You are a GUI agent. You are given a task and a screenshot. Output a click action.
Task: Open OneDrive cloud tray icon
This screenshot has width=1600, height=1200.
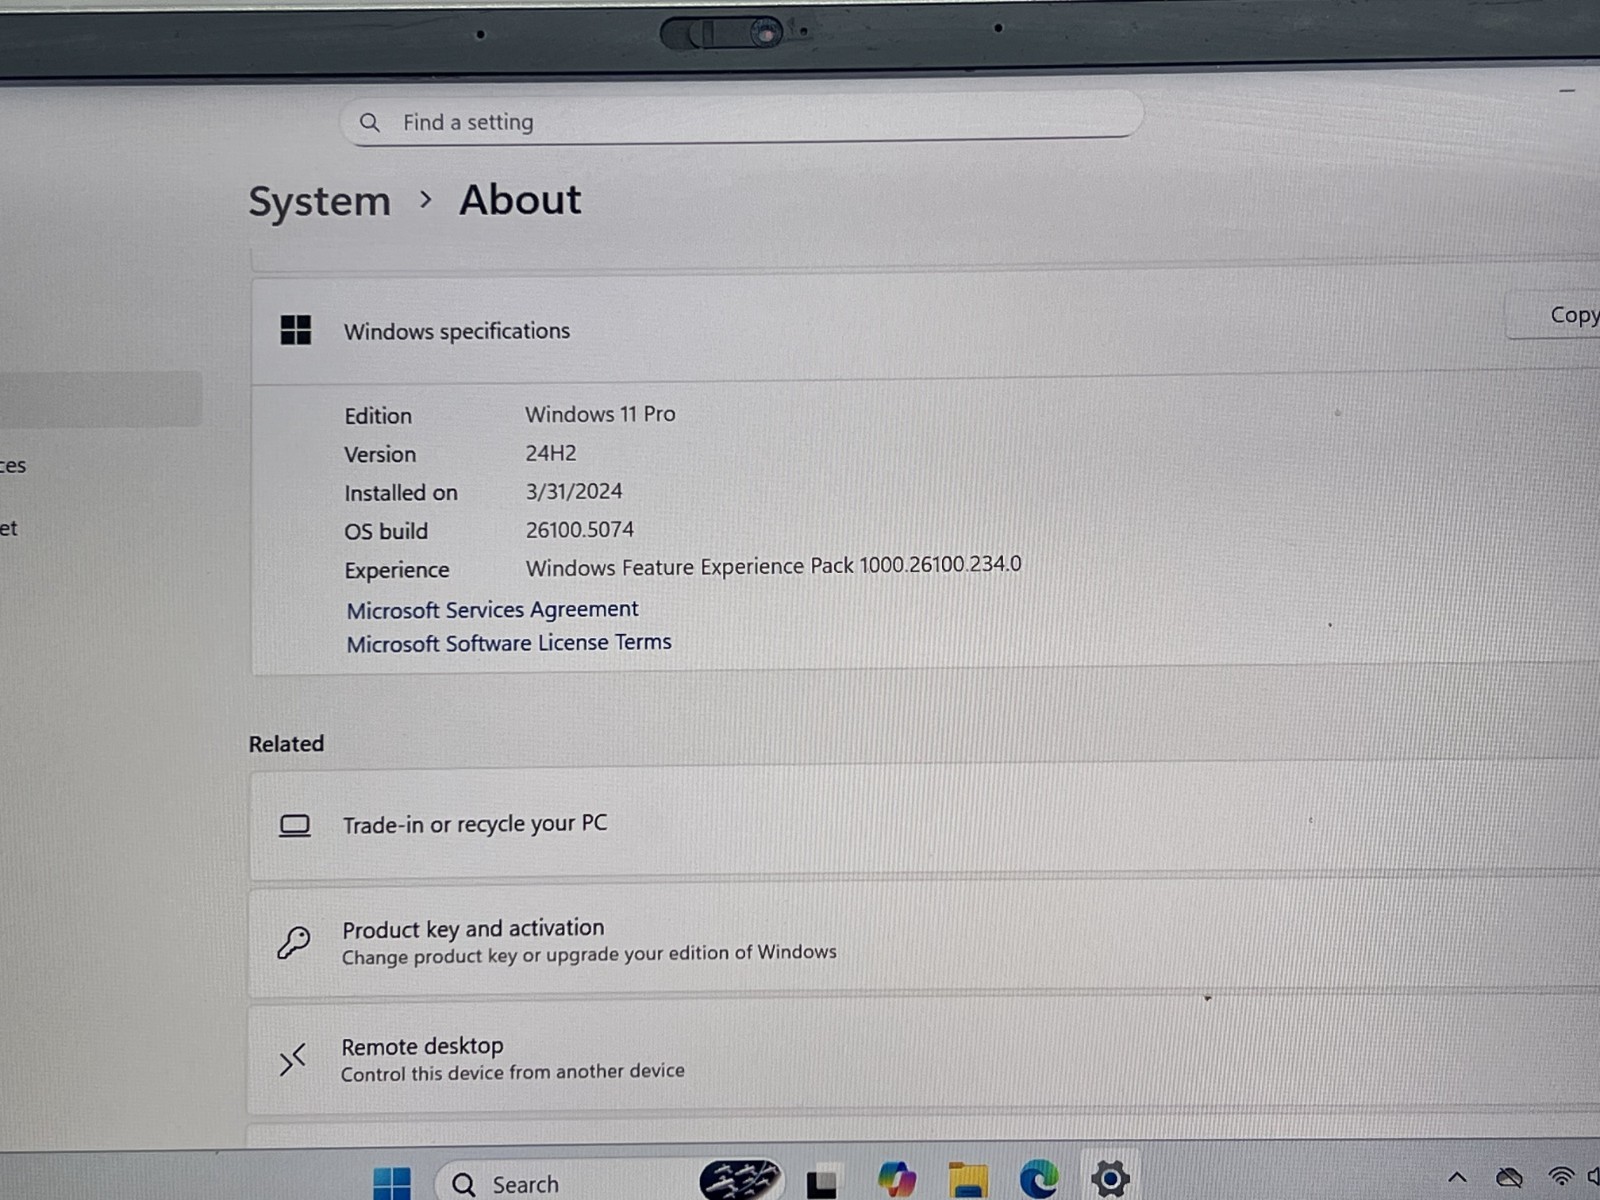pyautogui.click(x=1509, y=1177)
